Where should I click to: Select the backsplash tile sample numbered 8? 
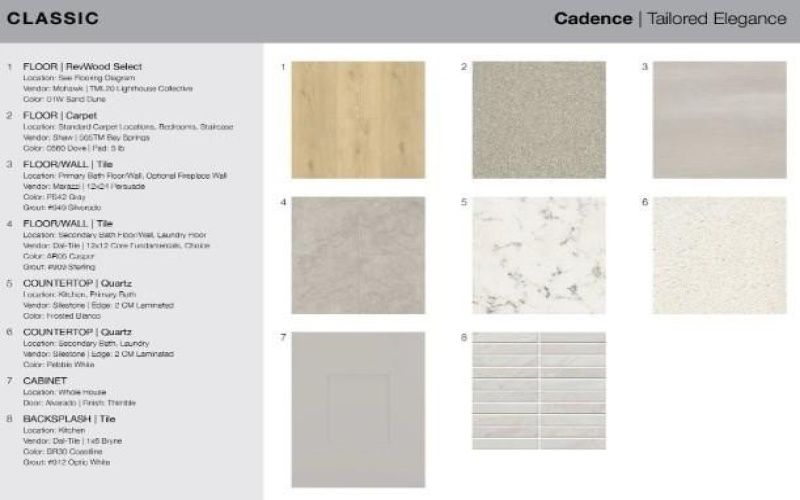[x=539, y=391]
